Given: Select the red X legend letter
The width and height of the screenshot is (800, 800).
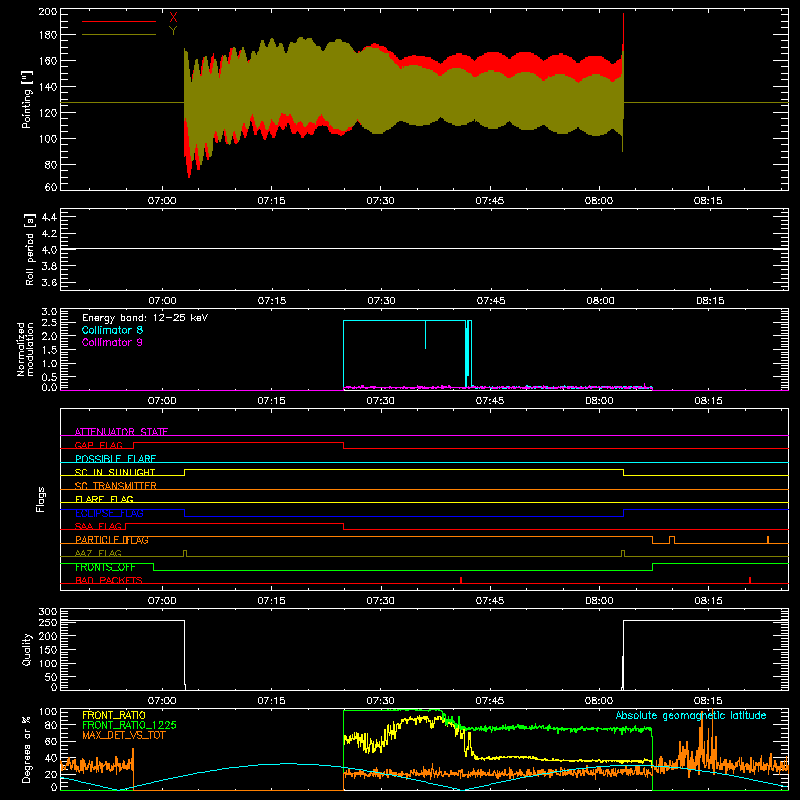Looking at the screenshot, I should click(x=173, y=18).
